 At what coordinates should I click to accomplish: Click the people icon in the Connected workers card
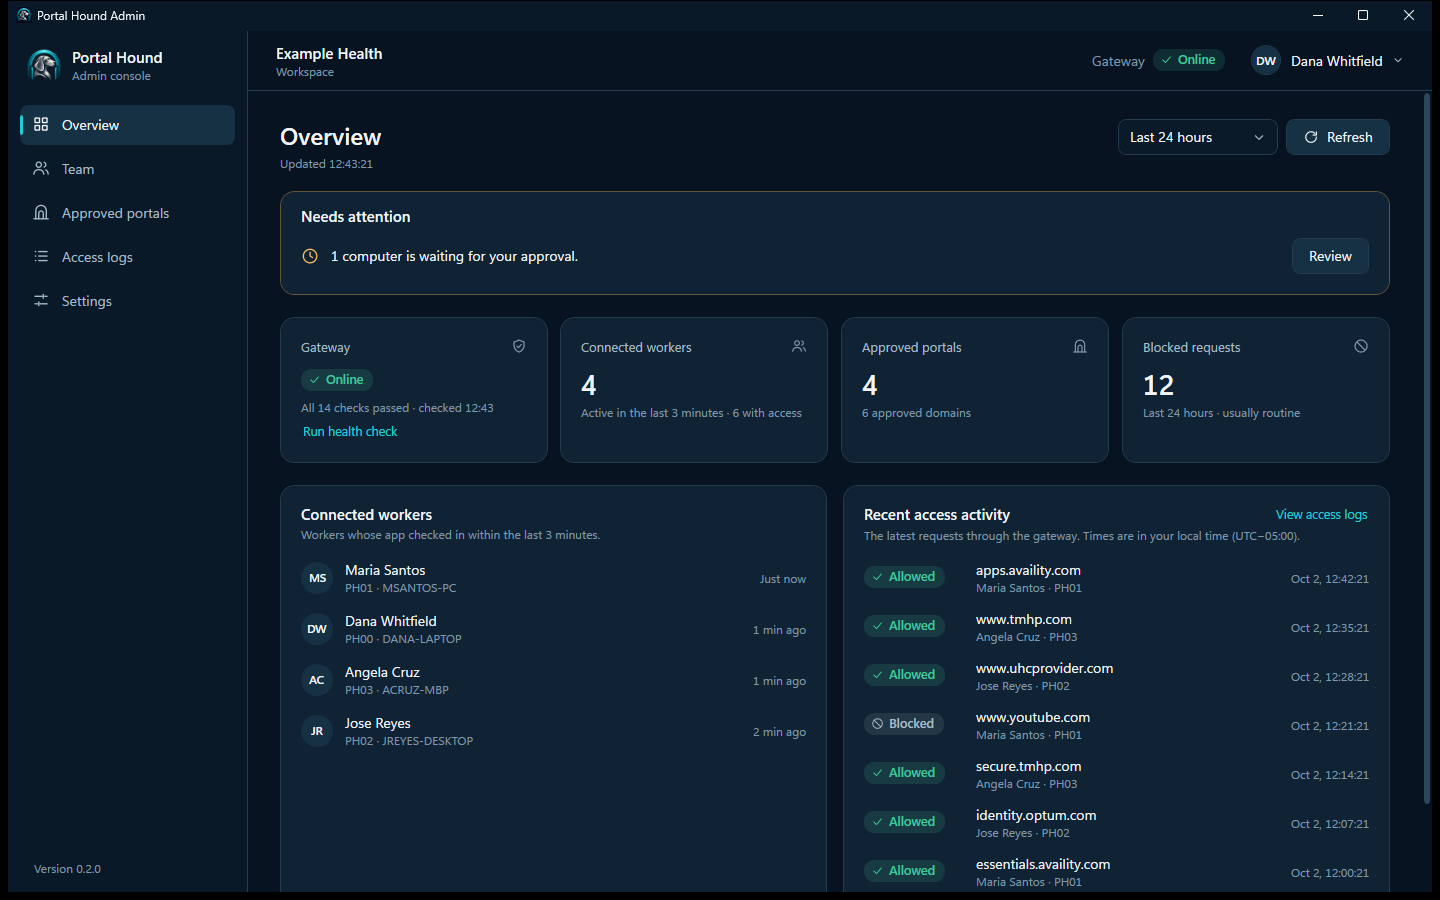coord(799,346)
